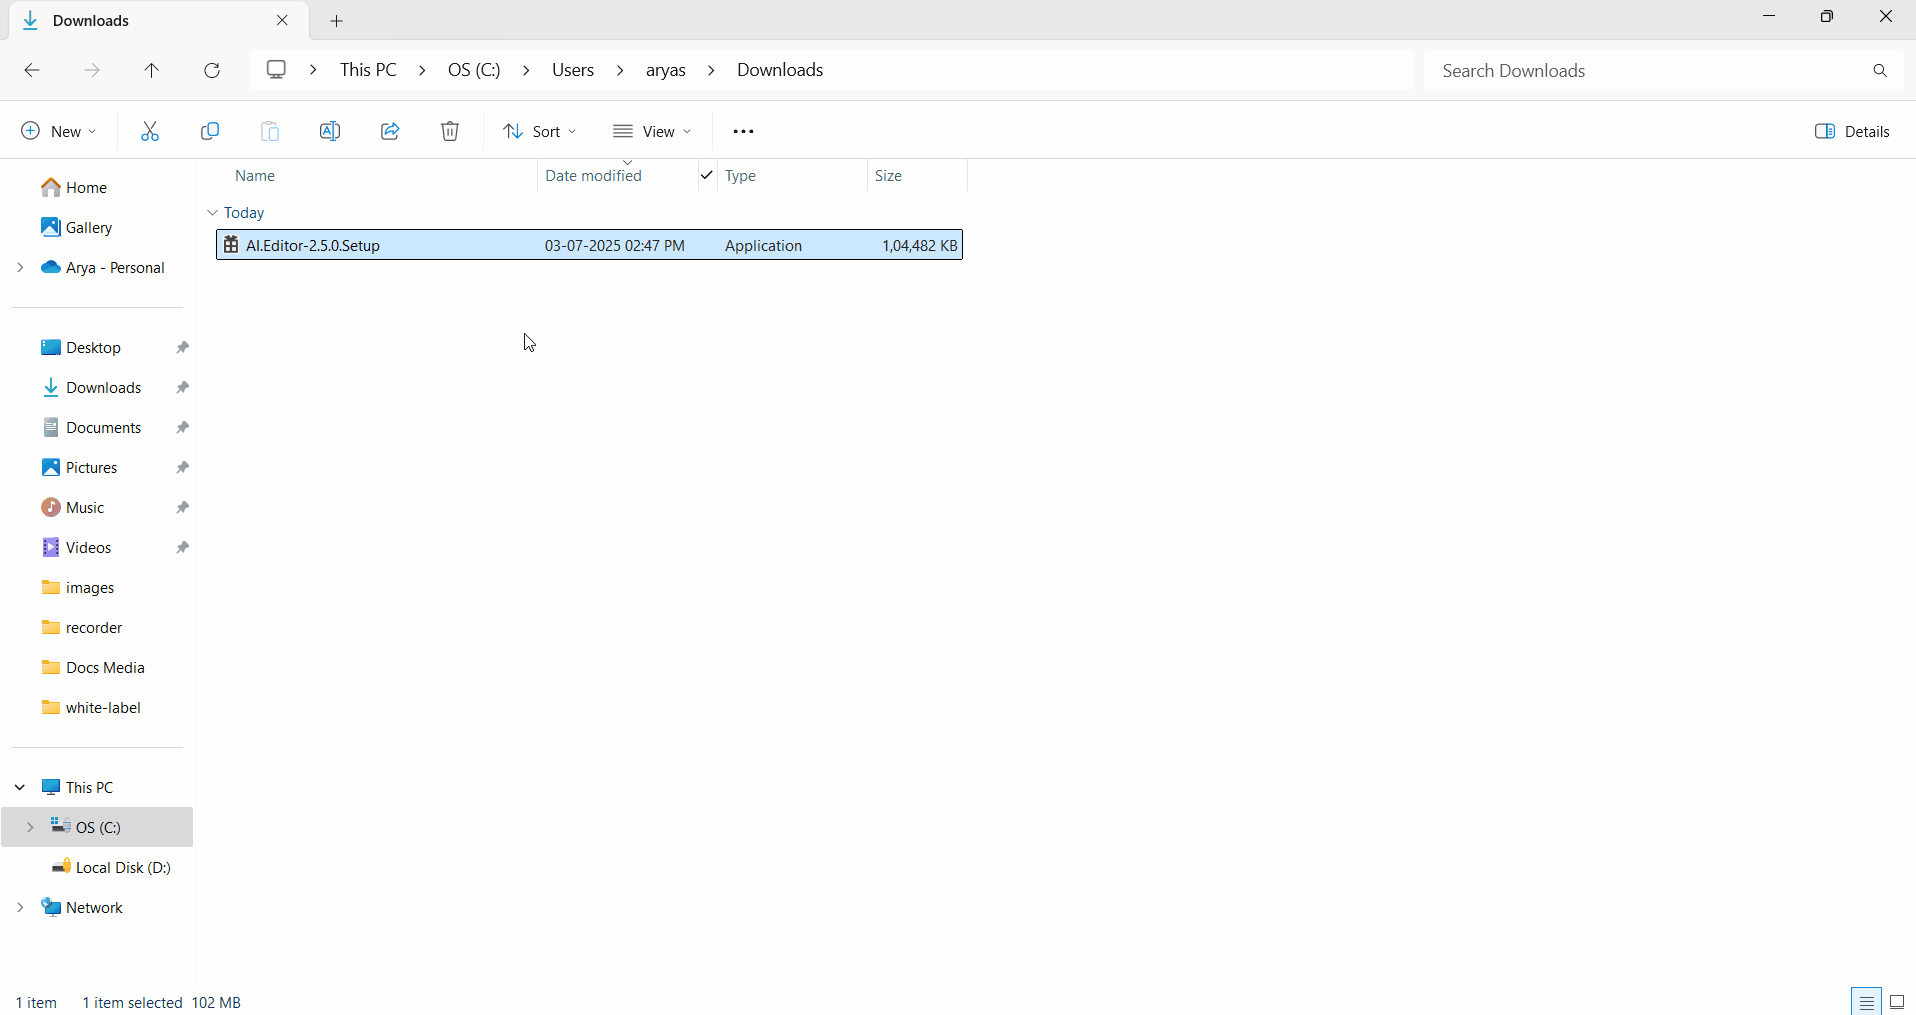Toggle the Details pane
The height and width of the screenshot is (1015, 1916).
click(1852, 131)
